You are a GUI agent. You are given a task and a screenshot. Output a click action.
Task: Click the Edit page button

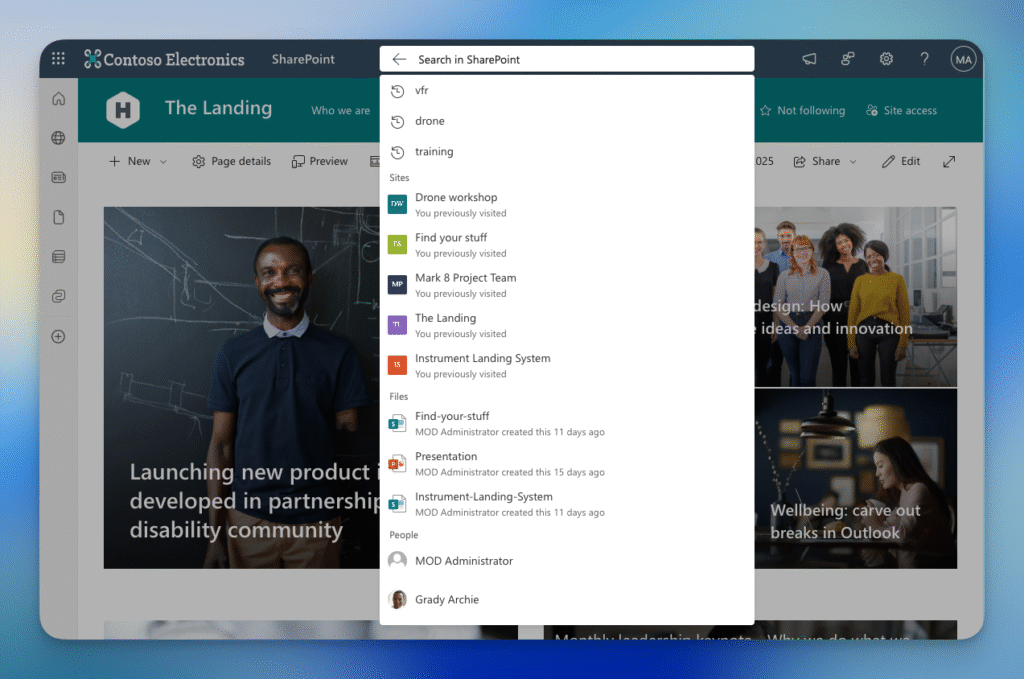pos(901,161)
